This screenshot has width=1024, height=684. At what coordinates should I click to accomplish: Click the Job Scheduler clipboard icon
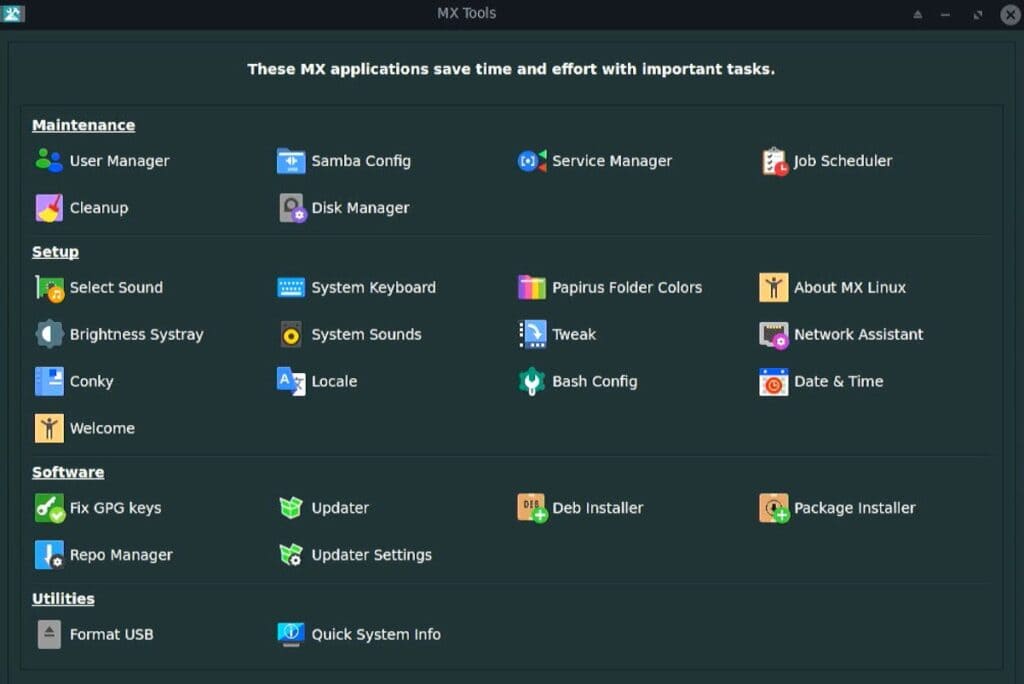tap(774, 161)
